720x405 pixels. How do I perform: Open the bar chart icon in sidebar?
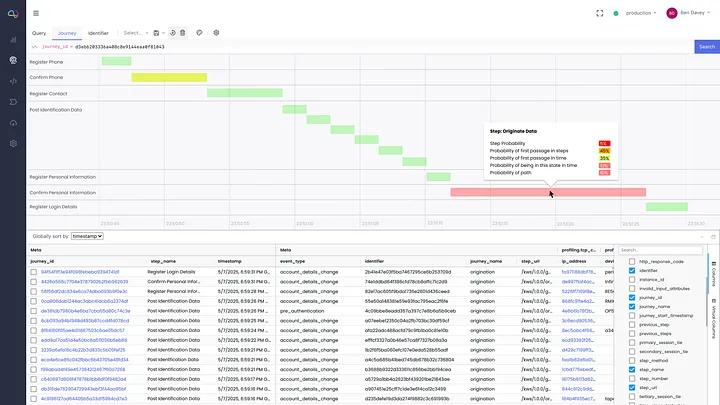click(x=13, y=40)
